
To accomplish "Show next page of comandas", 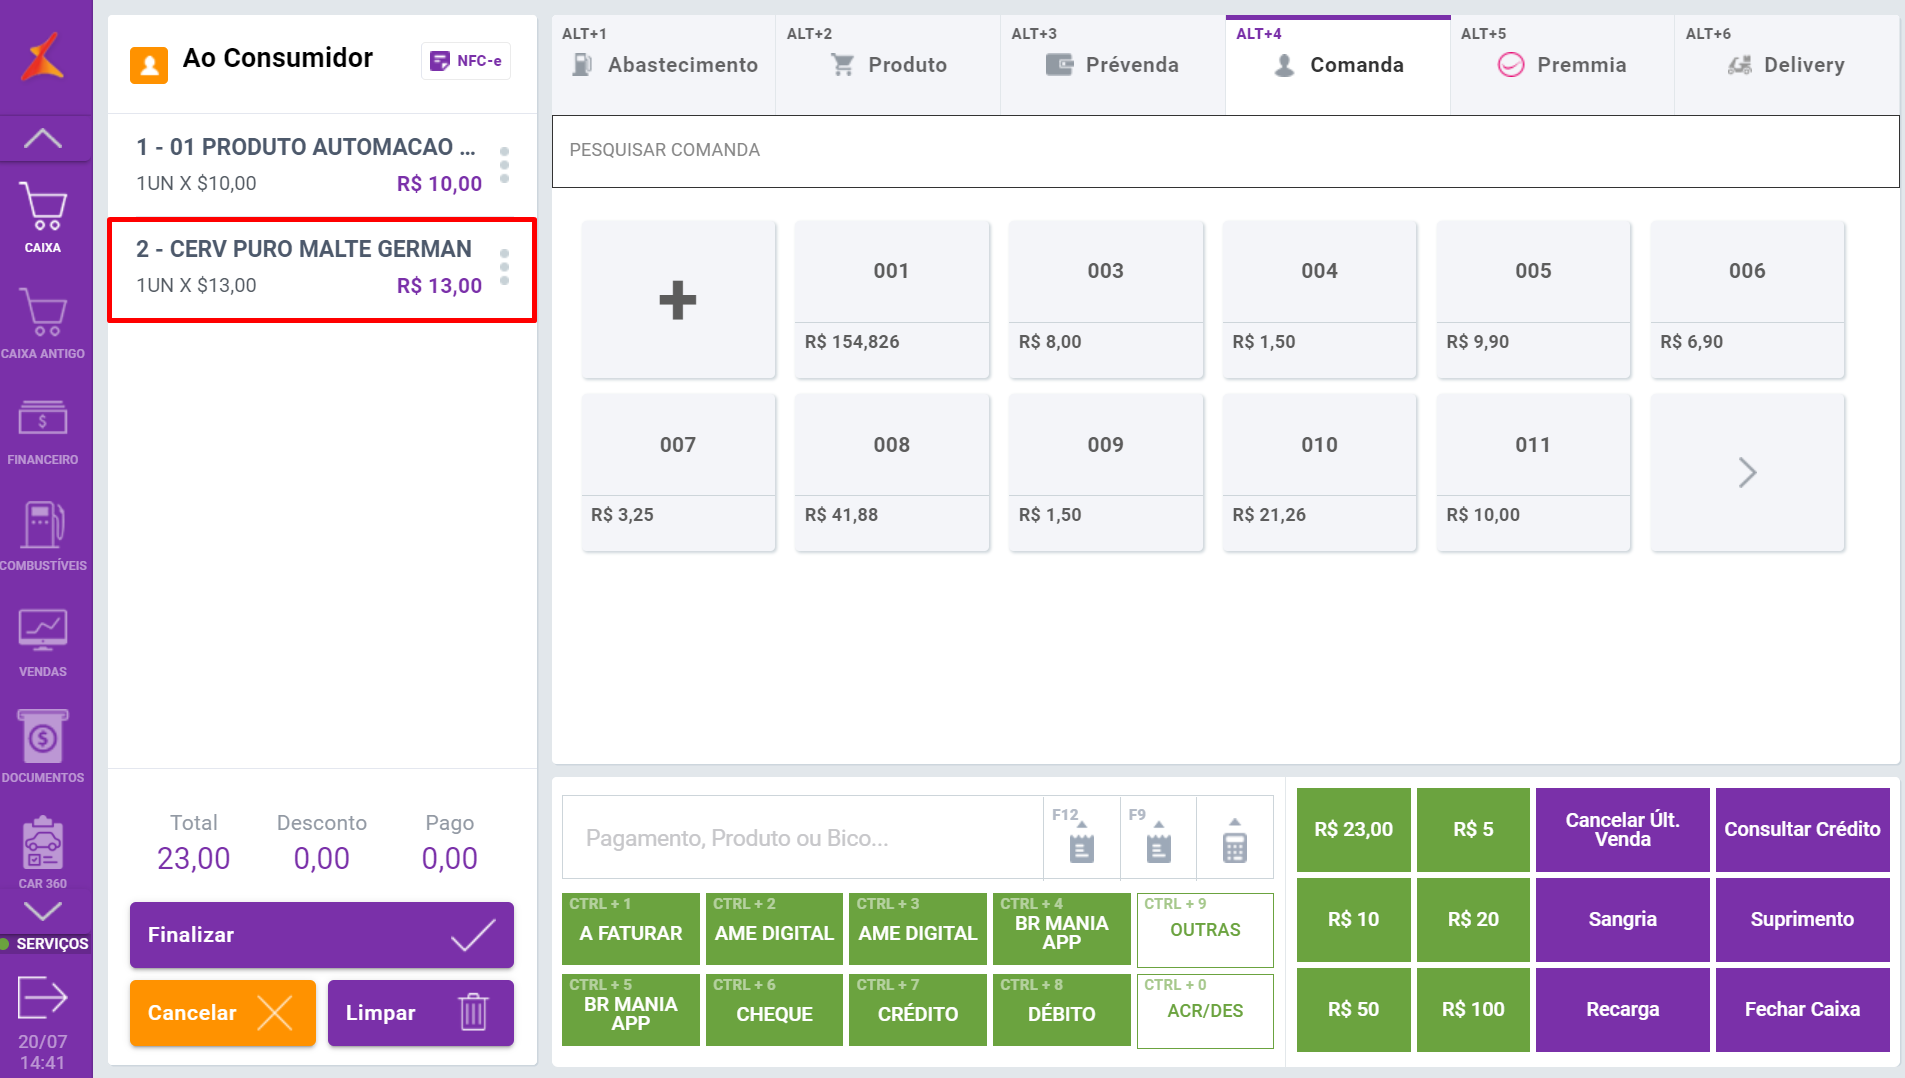I will pos(1746,472).
